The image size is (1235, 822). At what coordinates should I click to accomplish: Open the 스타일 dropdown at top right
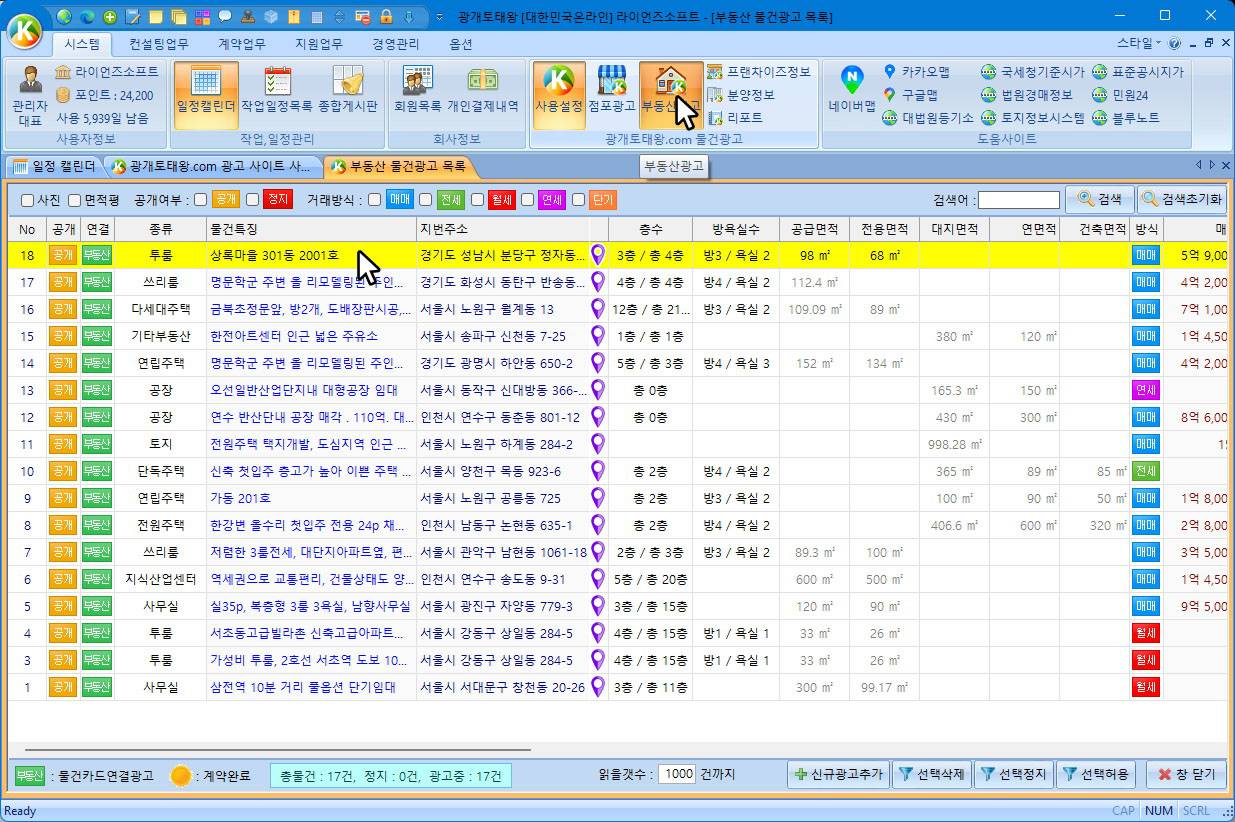pos(1138,44)
